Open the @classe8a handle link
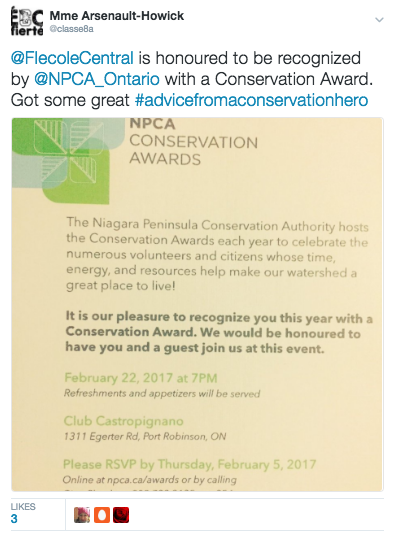This screenshot has height=534, width=398. coord(71,29)
